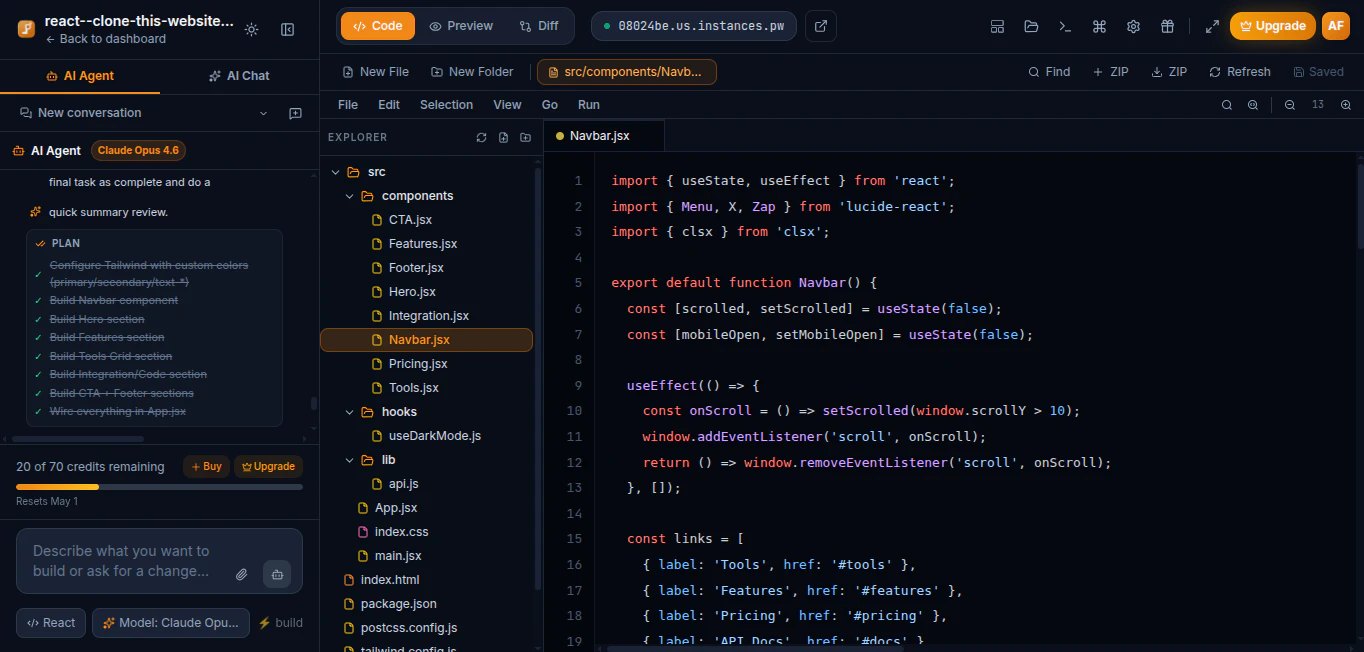Click the settings gear icon
The height and width of the screenshot is (652, 1364).
[x=1133, y=26]
